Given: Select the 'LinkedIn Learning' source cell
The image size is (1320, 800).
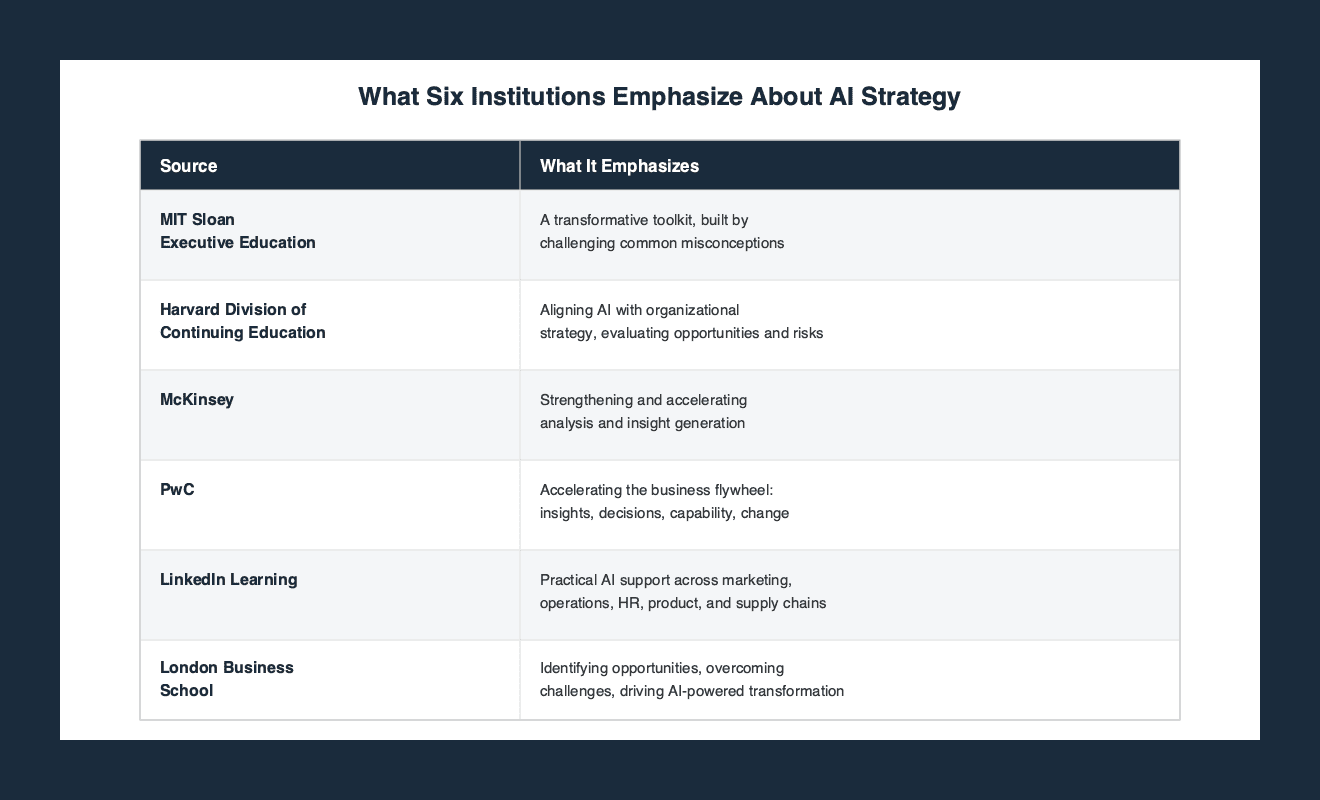Looking at the screenshot, I should 330,595.
